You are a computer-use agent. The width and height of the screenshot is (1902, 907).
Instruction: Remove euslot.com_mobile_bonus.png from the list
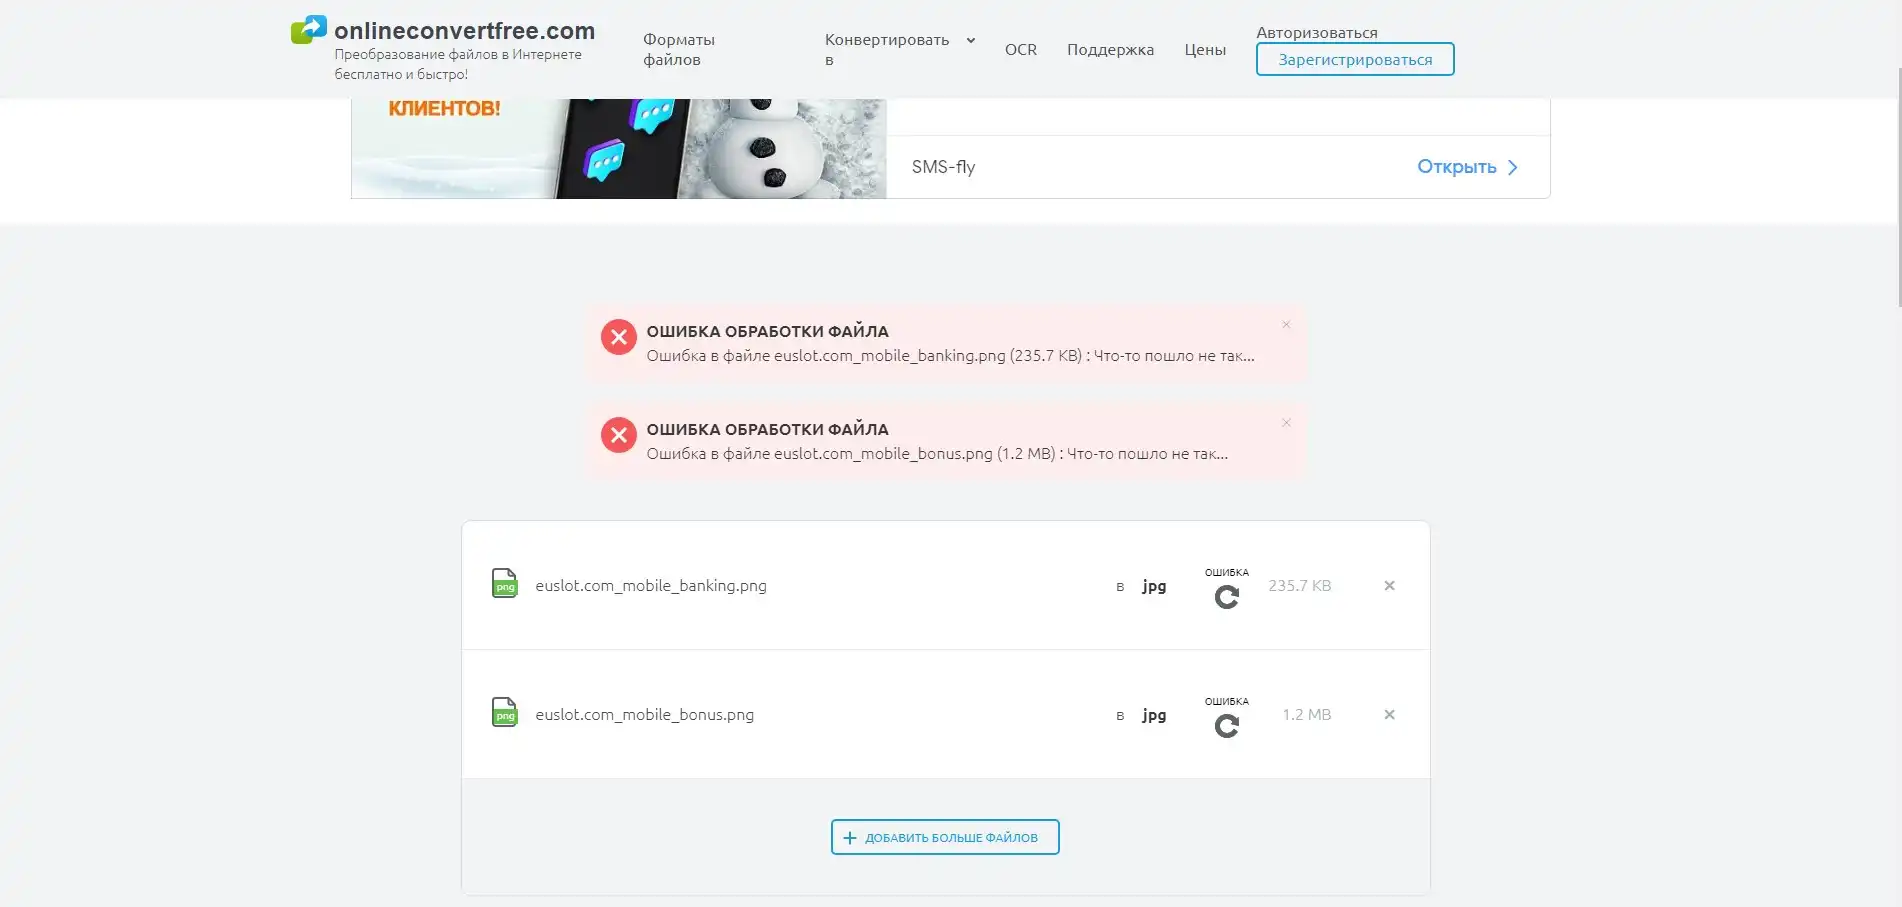pyautogui.click(x=1389, y=715)
